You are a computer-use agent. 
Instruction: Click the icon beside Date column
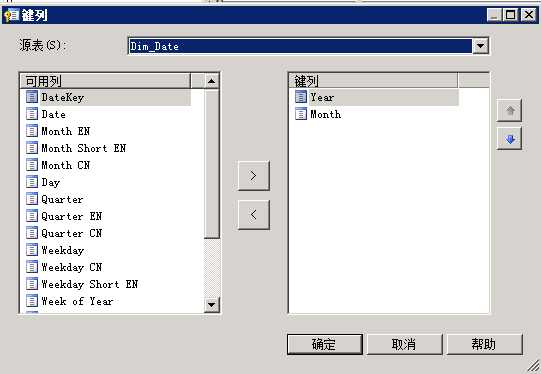[x=32, y=114]
